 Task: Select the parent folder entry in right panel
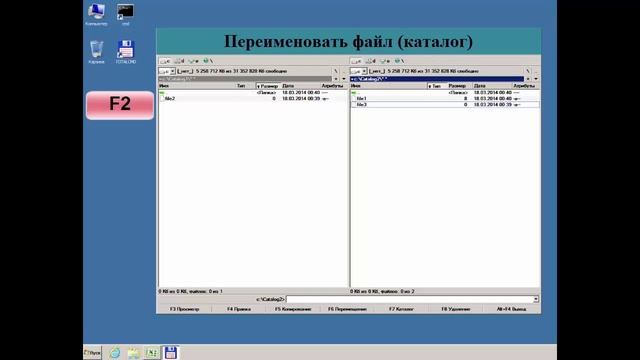pos(445,93)
